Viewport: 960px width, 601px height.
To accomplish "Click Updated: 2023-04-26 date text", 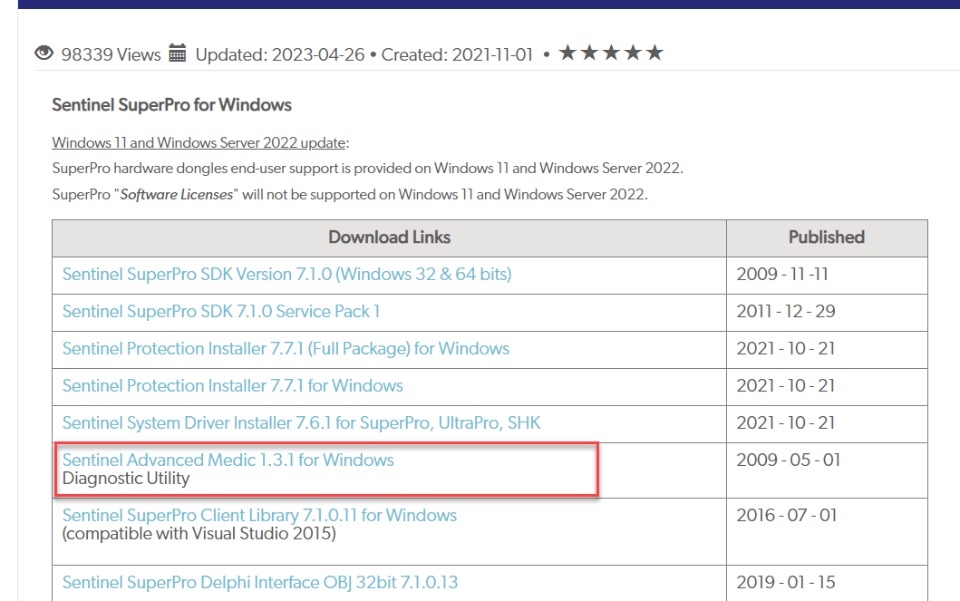I will 280,54.
